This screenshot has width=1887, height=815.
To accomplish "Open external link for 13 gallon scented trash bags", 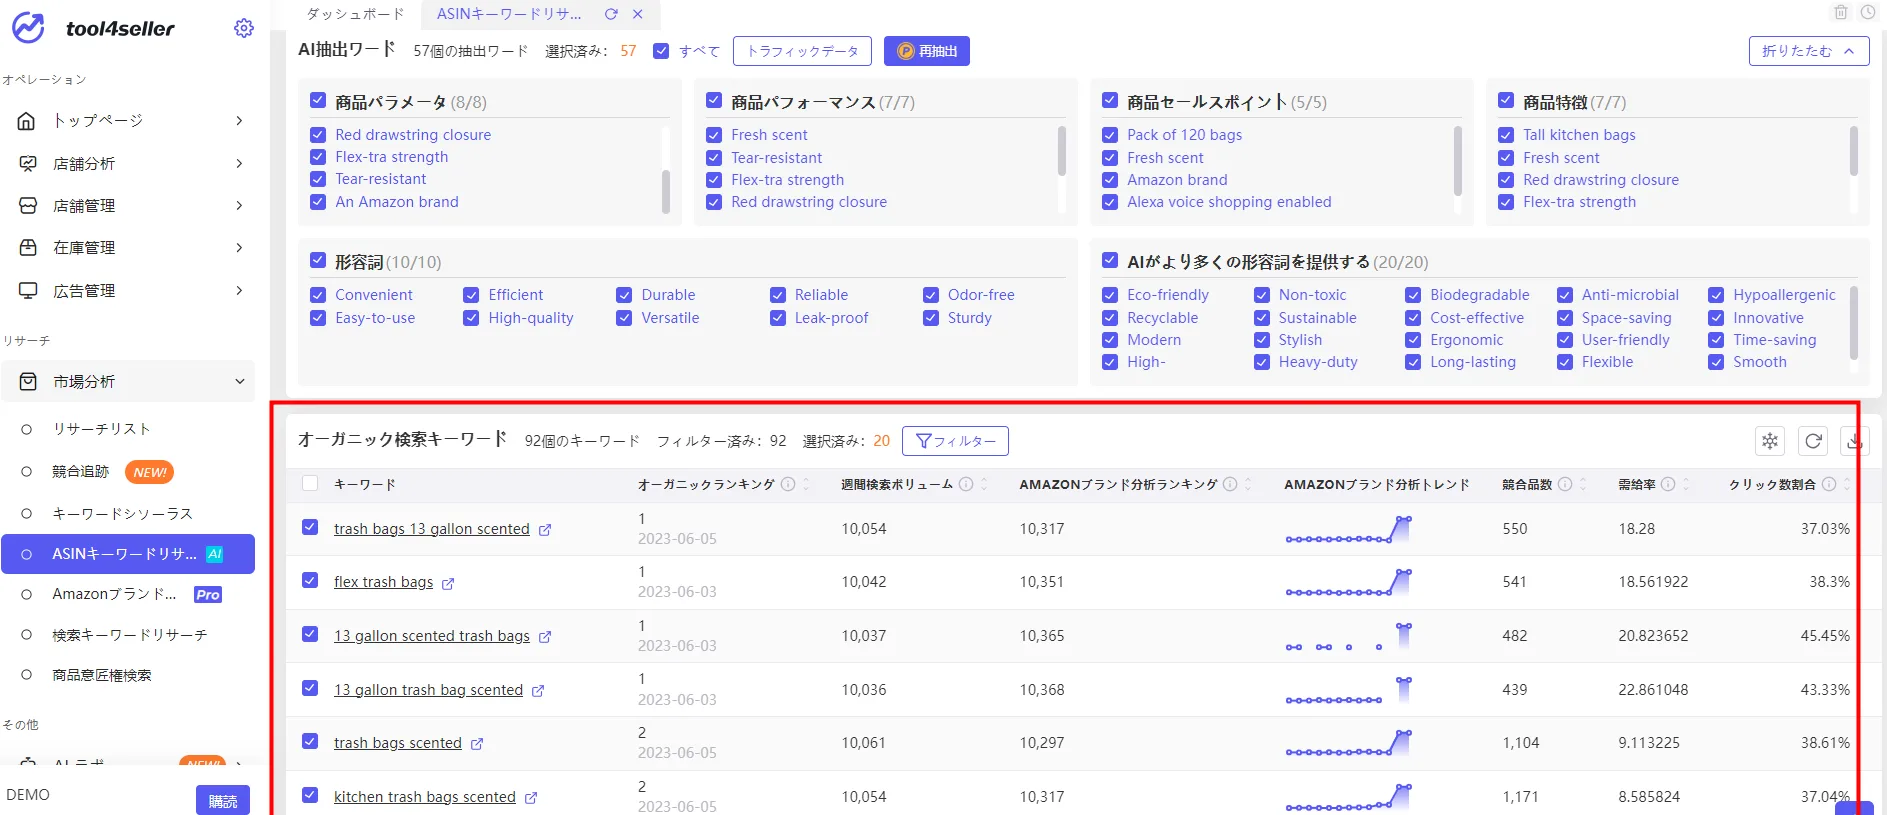I will 545,637.
